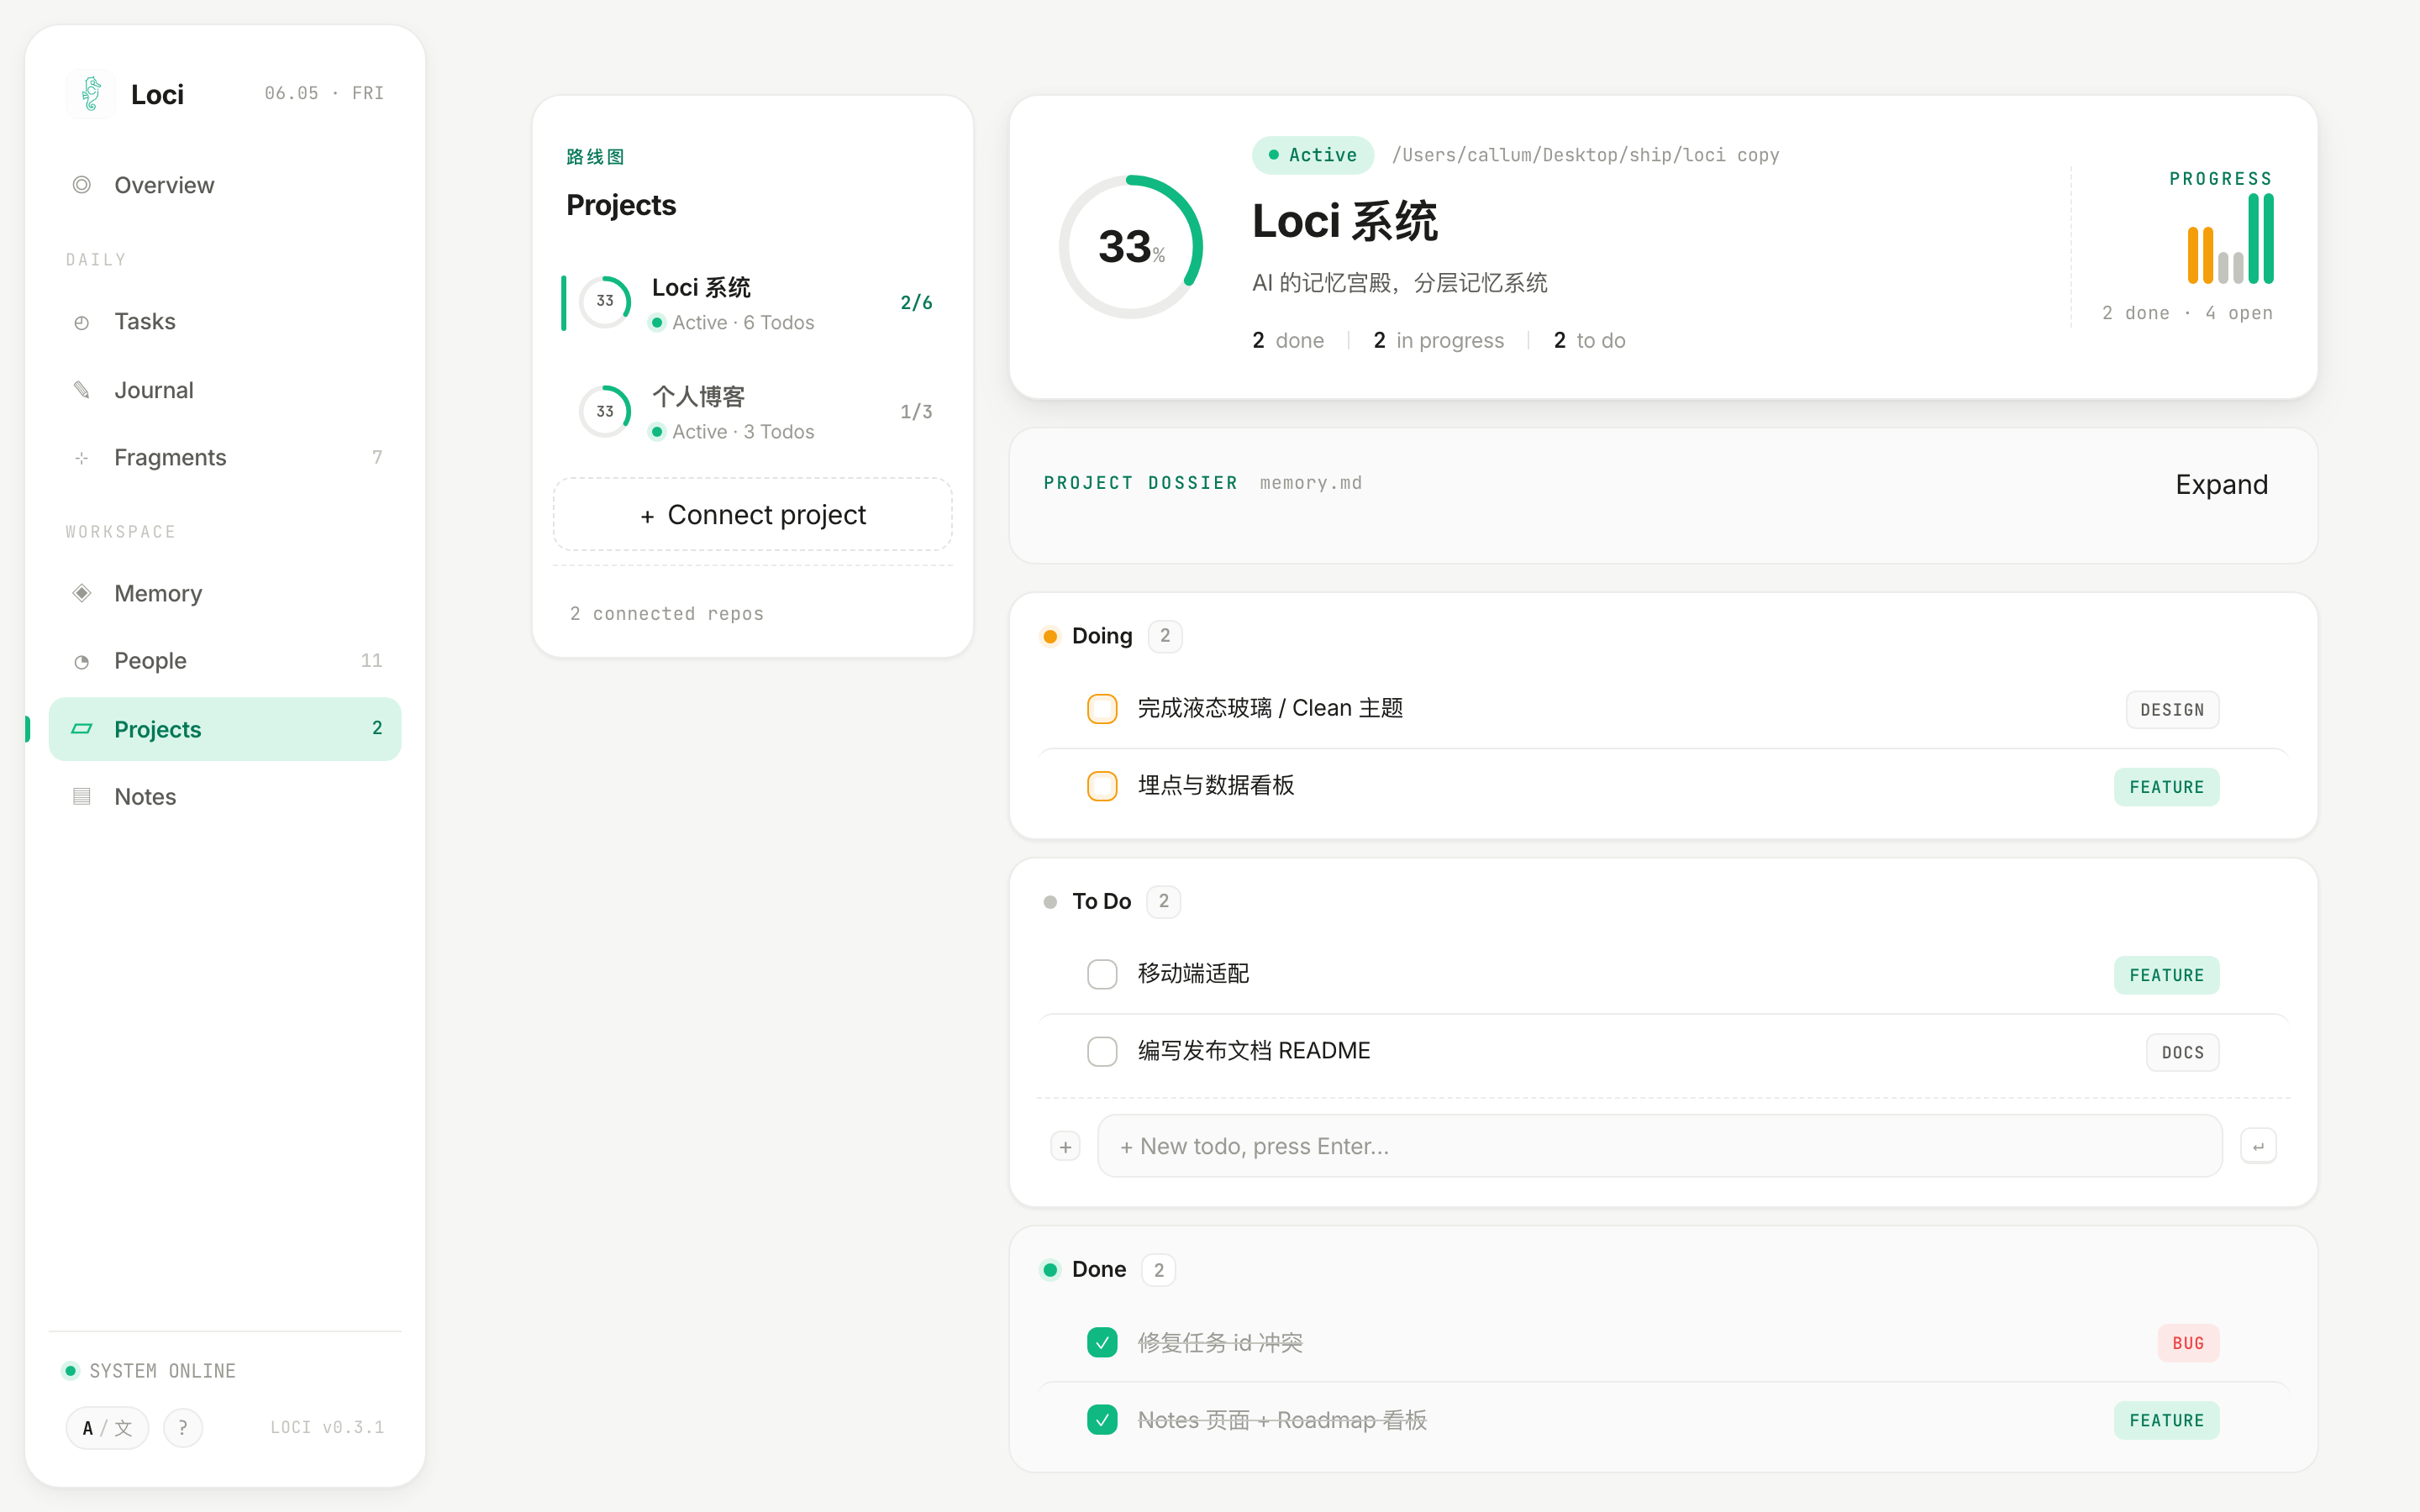Click the Overview sidebar icon

coord(82,185)
